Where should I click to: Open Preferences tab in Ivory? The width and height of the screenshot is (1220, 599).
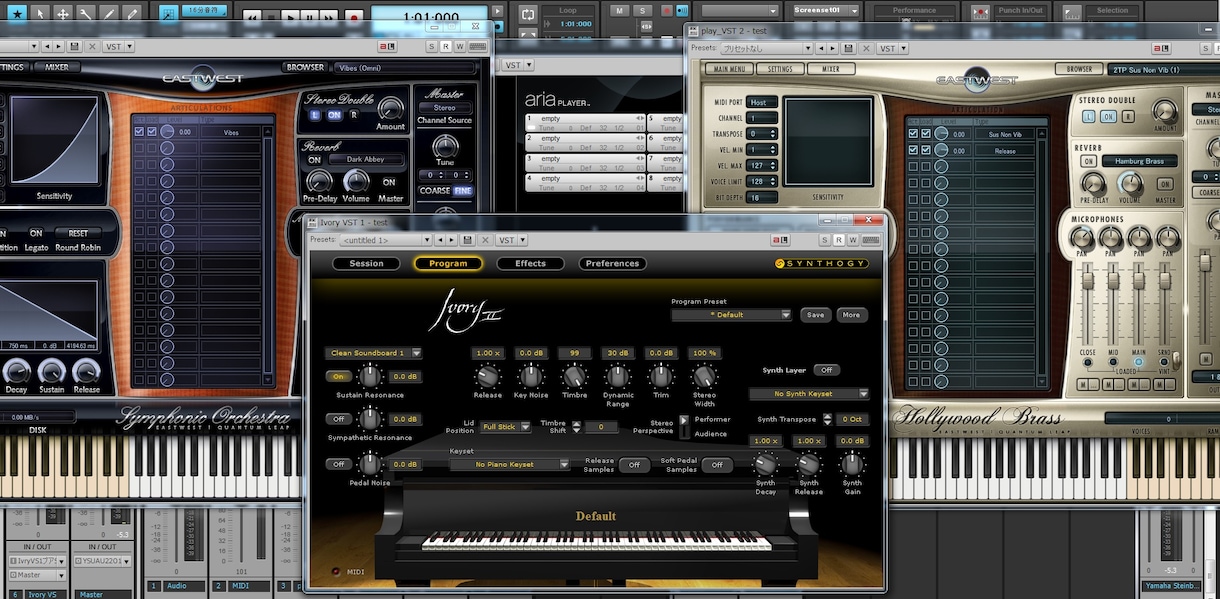click(x=612, y=264)
